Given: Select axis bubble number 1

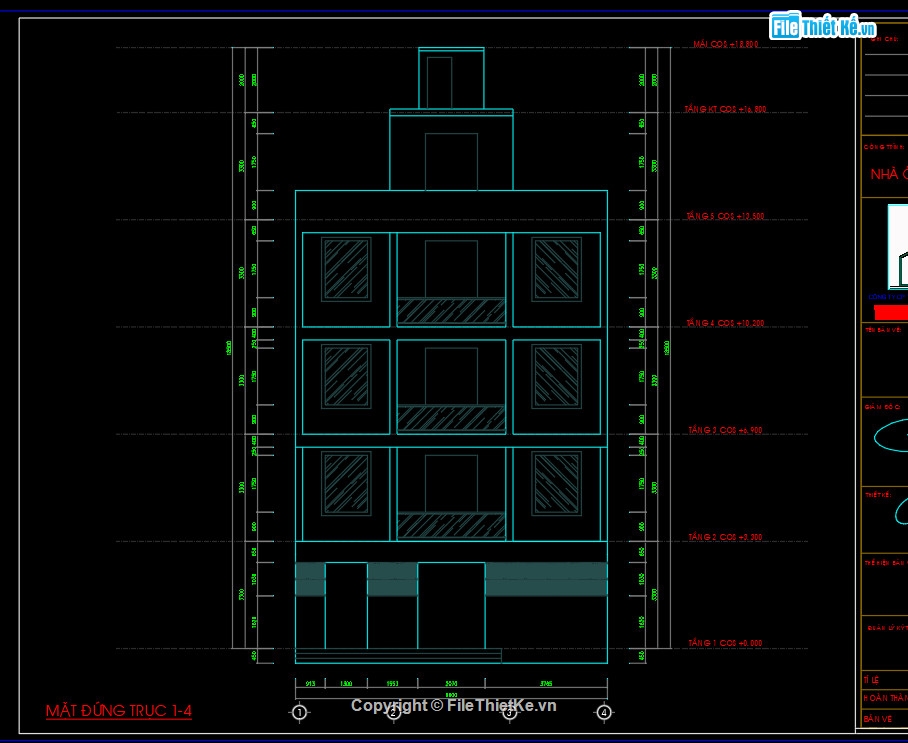Looking at the screenshot, I should (299, 712).
